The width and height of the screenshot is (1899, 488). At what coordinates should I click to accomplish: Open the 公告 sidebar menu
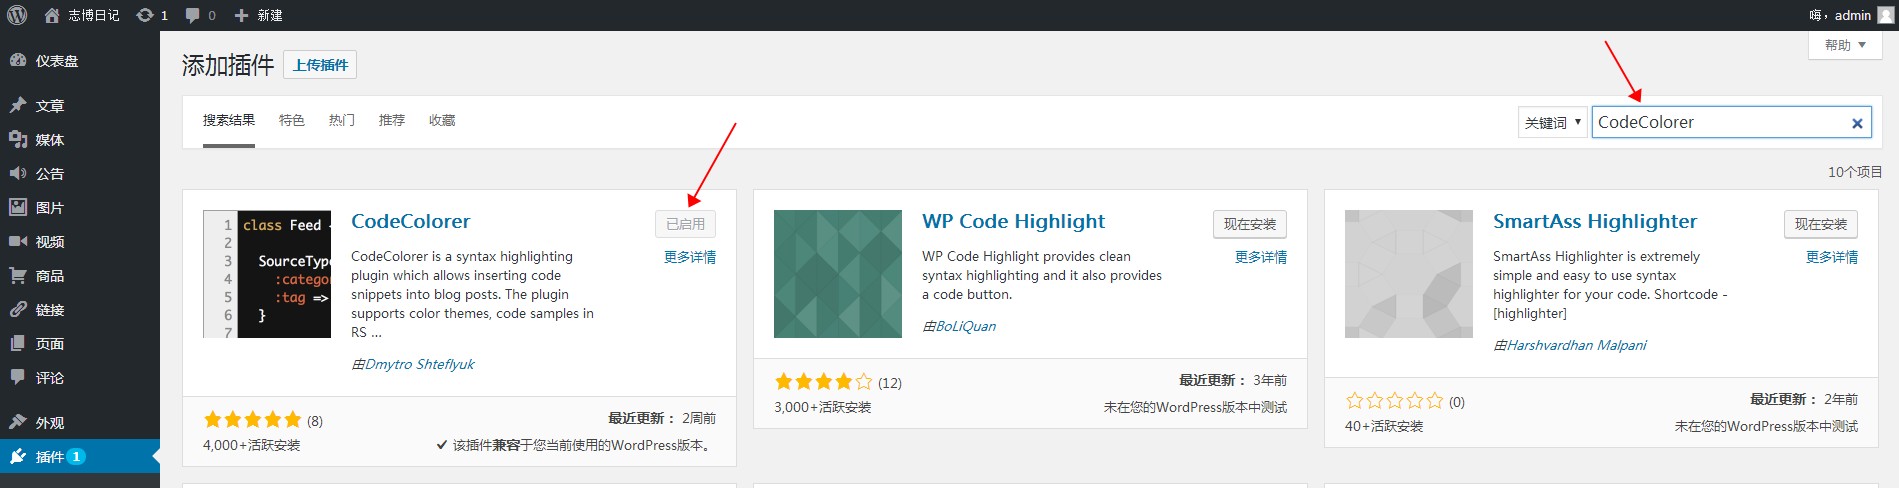80,173
